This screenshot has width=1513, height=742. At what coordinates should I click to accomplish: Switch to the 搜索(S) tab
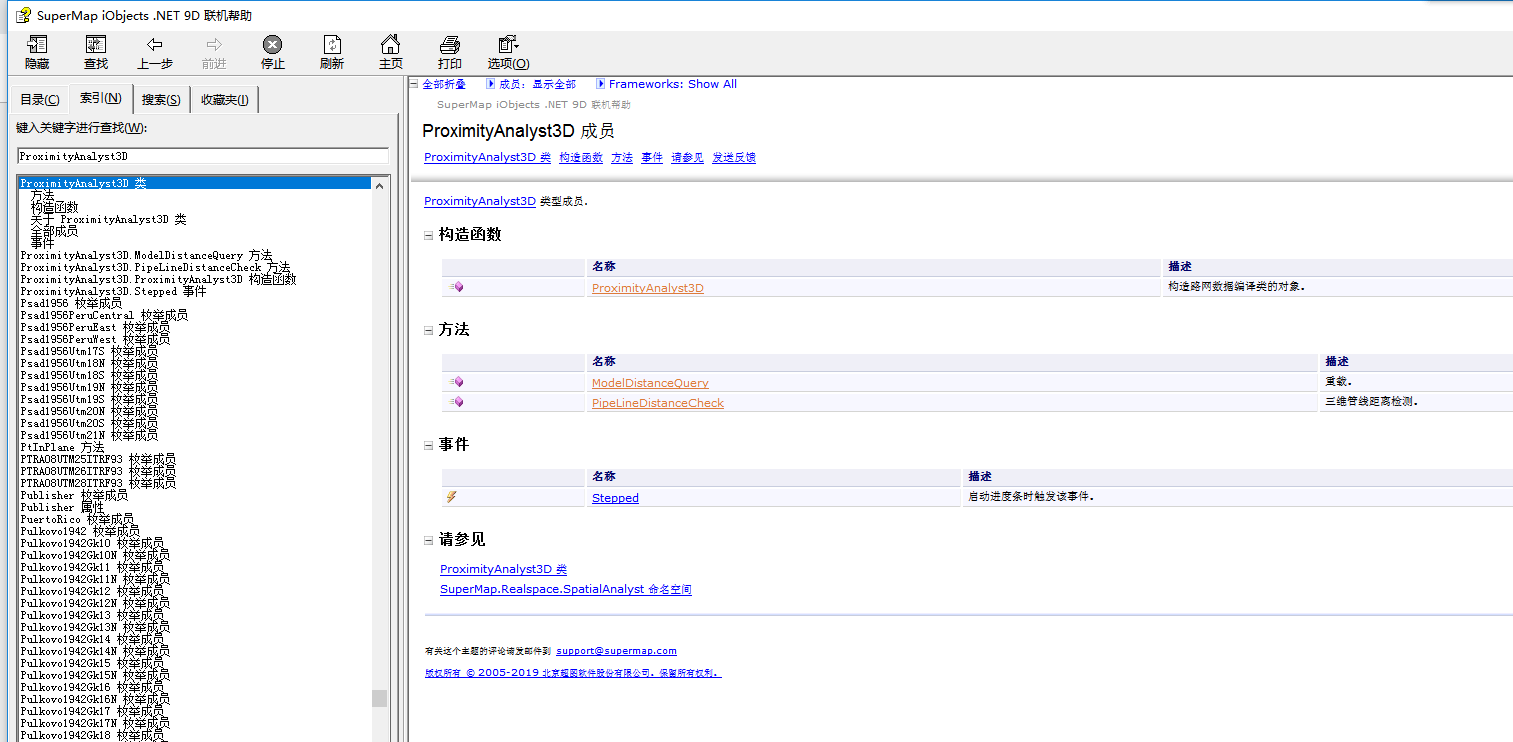tap(161, 99)
